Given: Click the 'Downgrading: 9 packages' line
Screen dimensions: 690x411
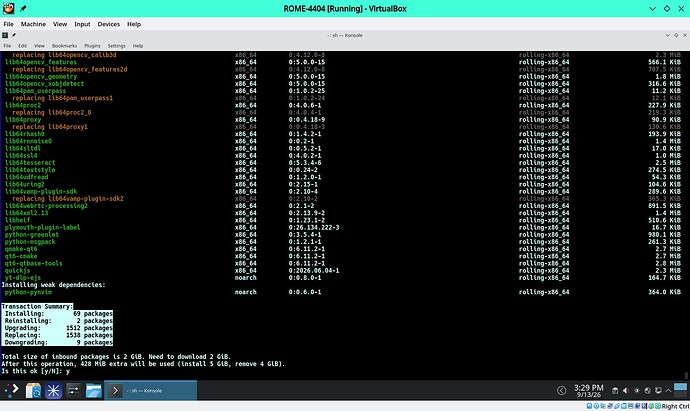Looking at the screenshot, I should tap(59, 342).
